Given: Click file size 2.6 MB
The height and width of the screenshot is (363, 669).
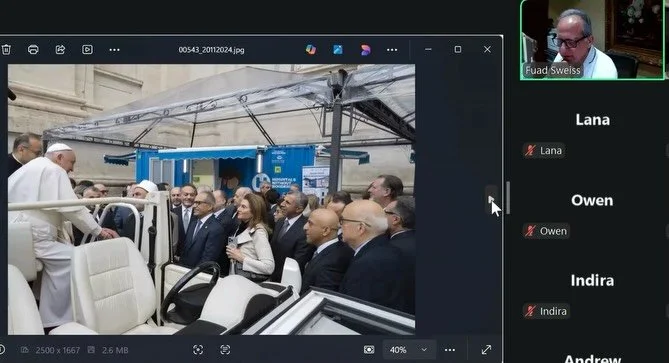Looking at the screenshot, I should pyautogui.click(x=115, y=350).
